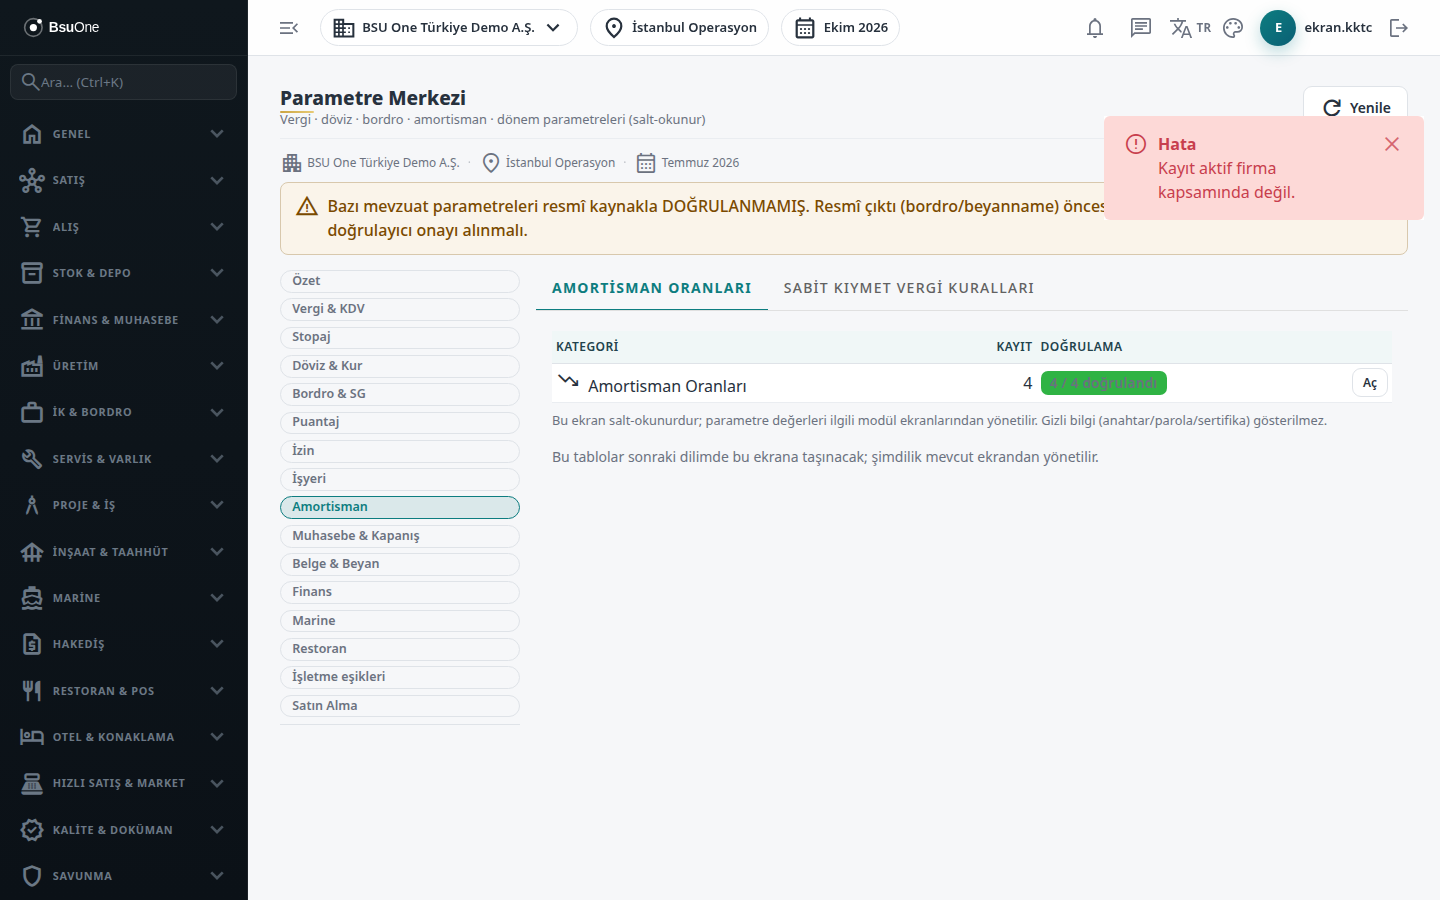
Task: Click the SAVUNMA shield icon
Action: [x=32, y=876]
